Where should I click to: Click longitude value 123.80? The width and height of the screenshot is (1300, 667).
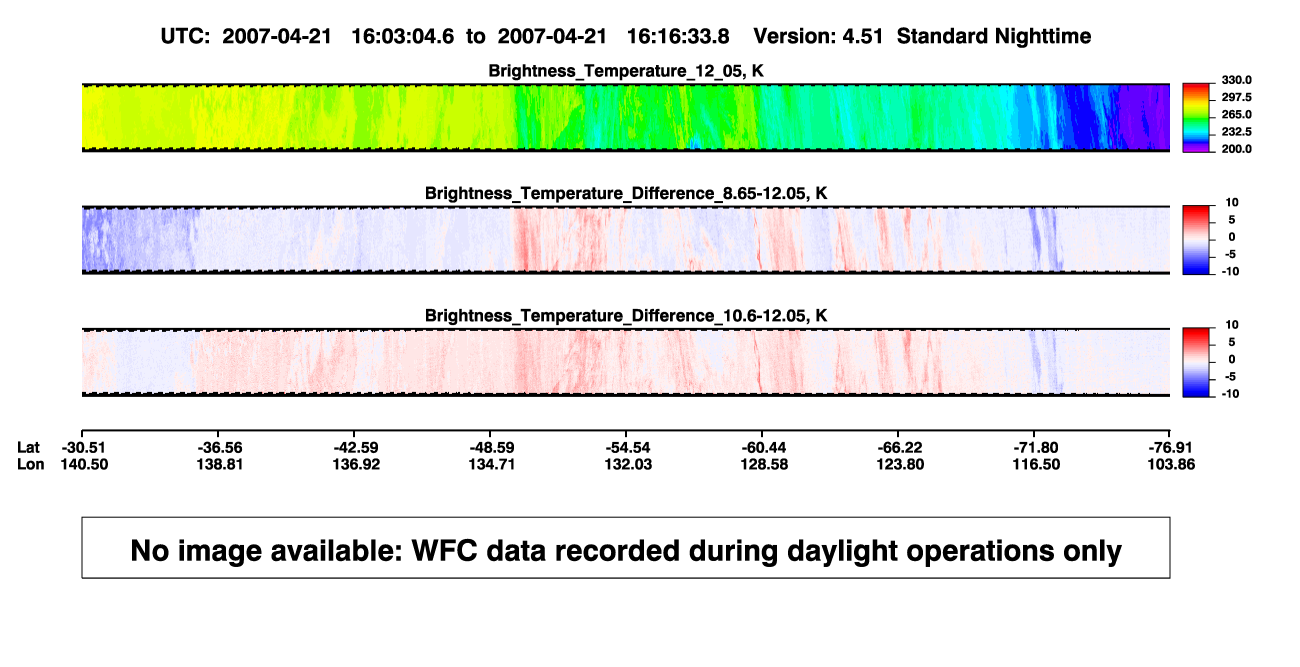(898, 464)
